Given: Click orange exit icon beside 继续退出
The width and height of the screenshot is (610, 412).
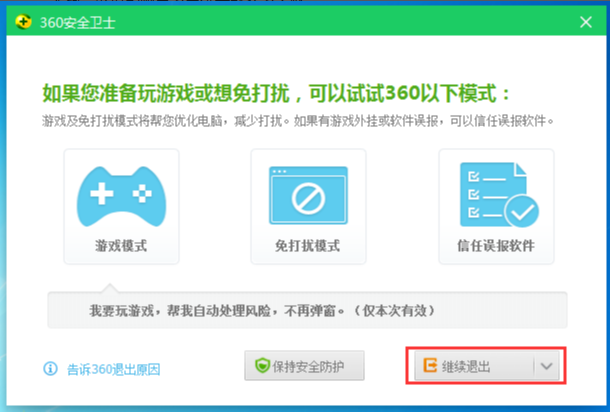Looking at the screenshot, I should pyautogui.click(x=430, y=366).
